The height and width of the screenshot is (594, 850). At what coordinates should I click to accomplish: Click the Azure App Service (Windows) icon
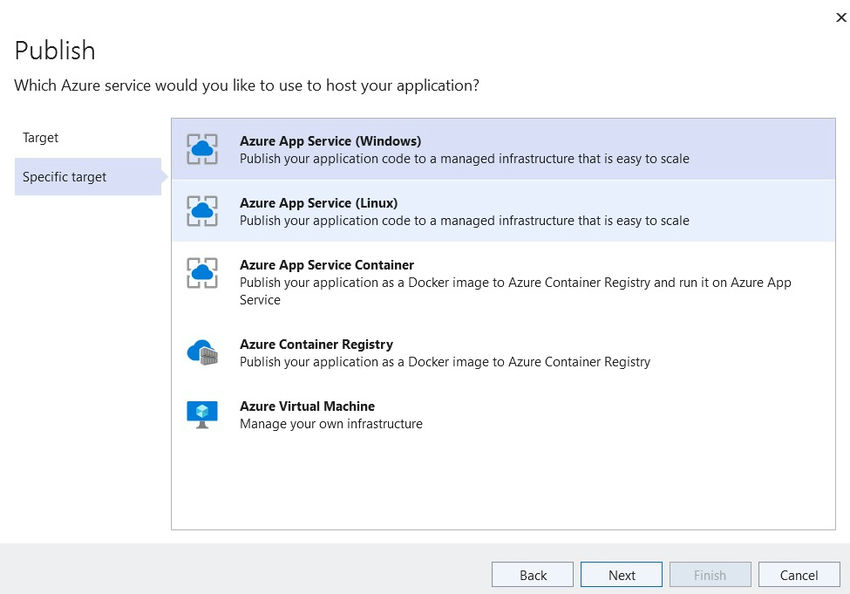click(203, 148)
